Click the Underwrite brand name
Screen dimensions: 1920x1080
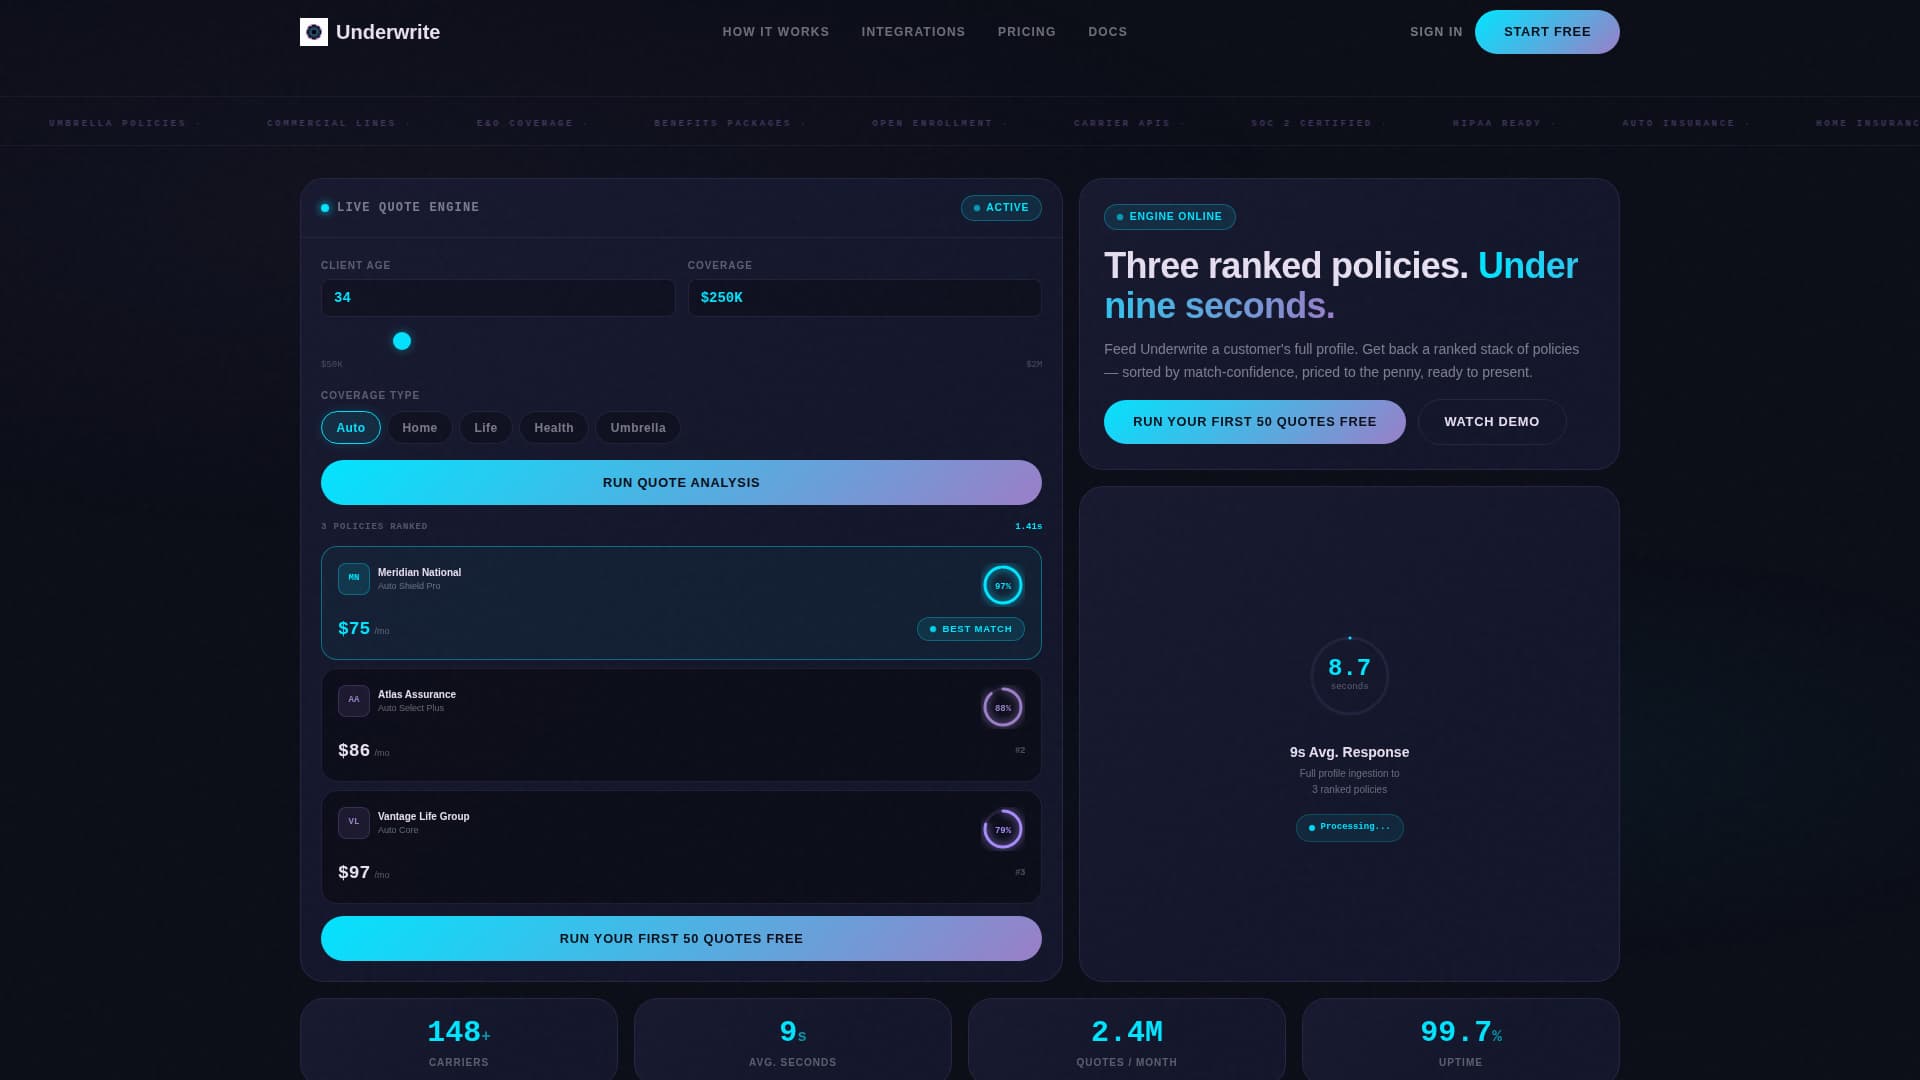388,32
